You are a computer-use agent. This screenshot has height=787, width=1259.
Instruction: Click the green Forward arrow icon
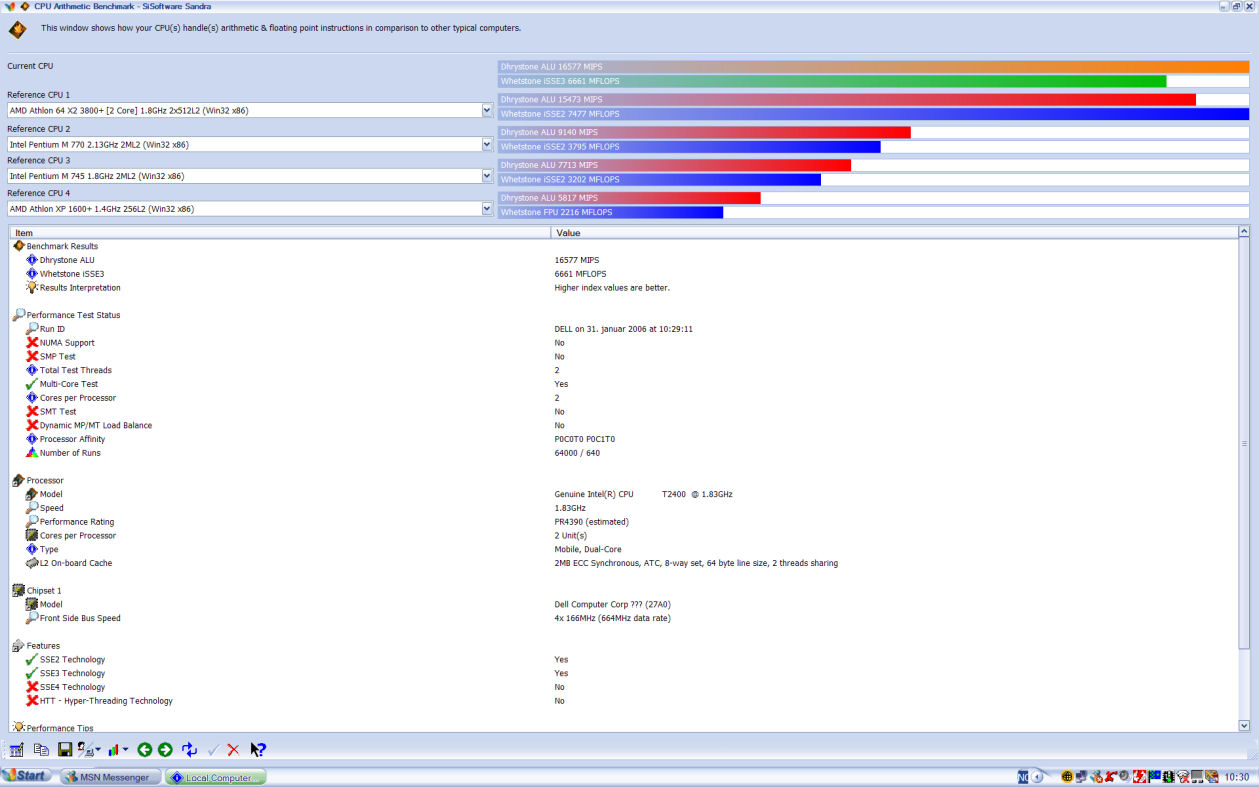pyautogui.click(x=165, y=749)
